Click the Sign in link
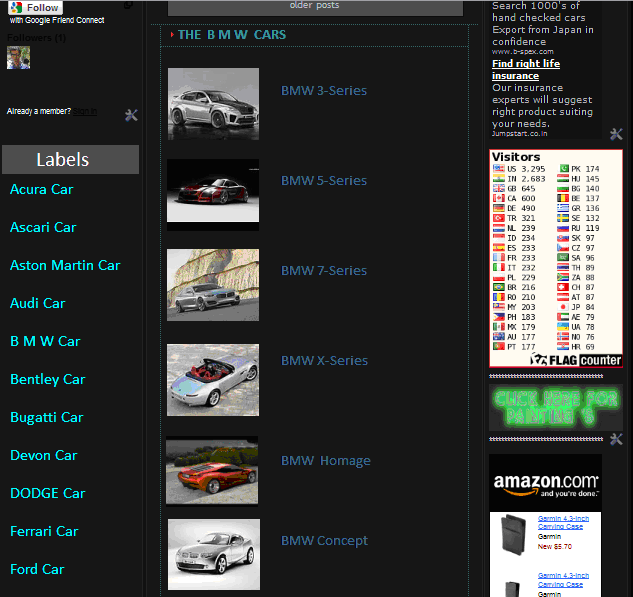The height and width of the screenshot is (597, 633). (84, 111)
